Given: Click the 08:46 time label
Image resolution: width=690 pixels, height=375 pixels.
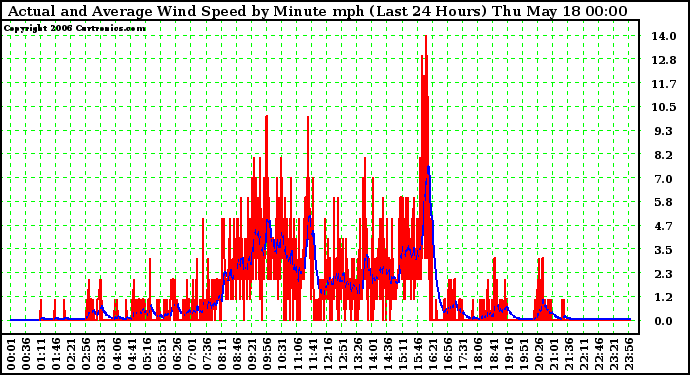Looking at the screenshot, I should [x=237, y=354].
